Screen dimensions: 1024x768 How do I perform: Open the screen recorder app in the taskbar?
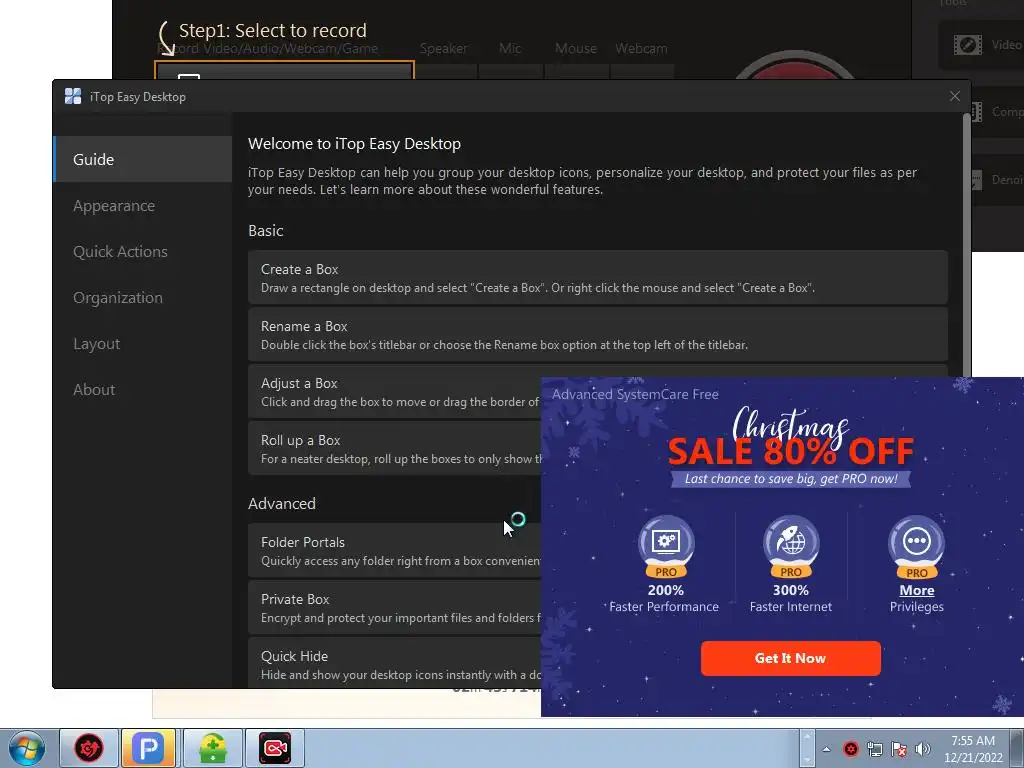pos(275,748)
